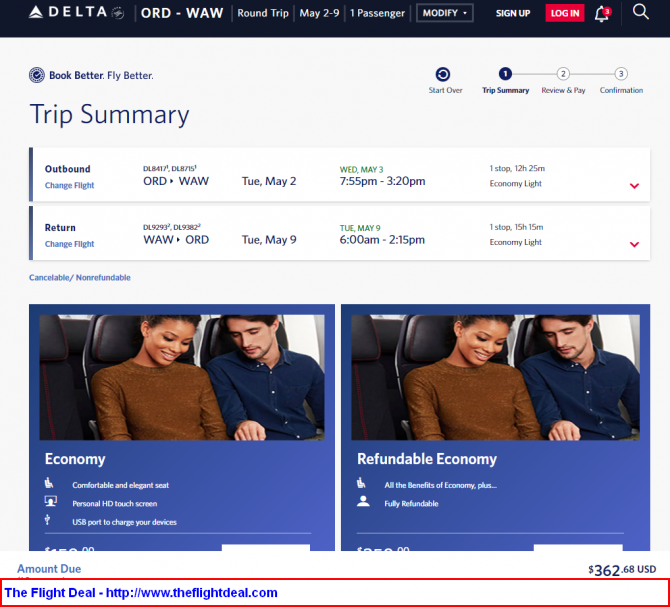Viewport: 670px width, 607px height.
Task: Click the Trip Summary step label
Action: tap(505, 90)
